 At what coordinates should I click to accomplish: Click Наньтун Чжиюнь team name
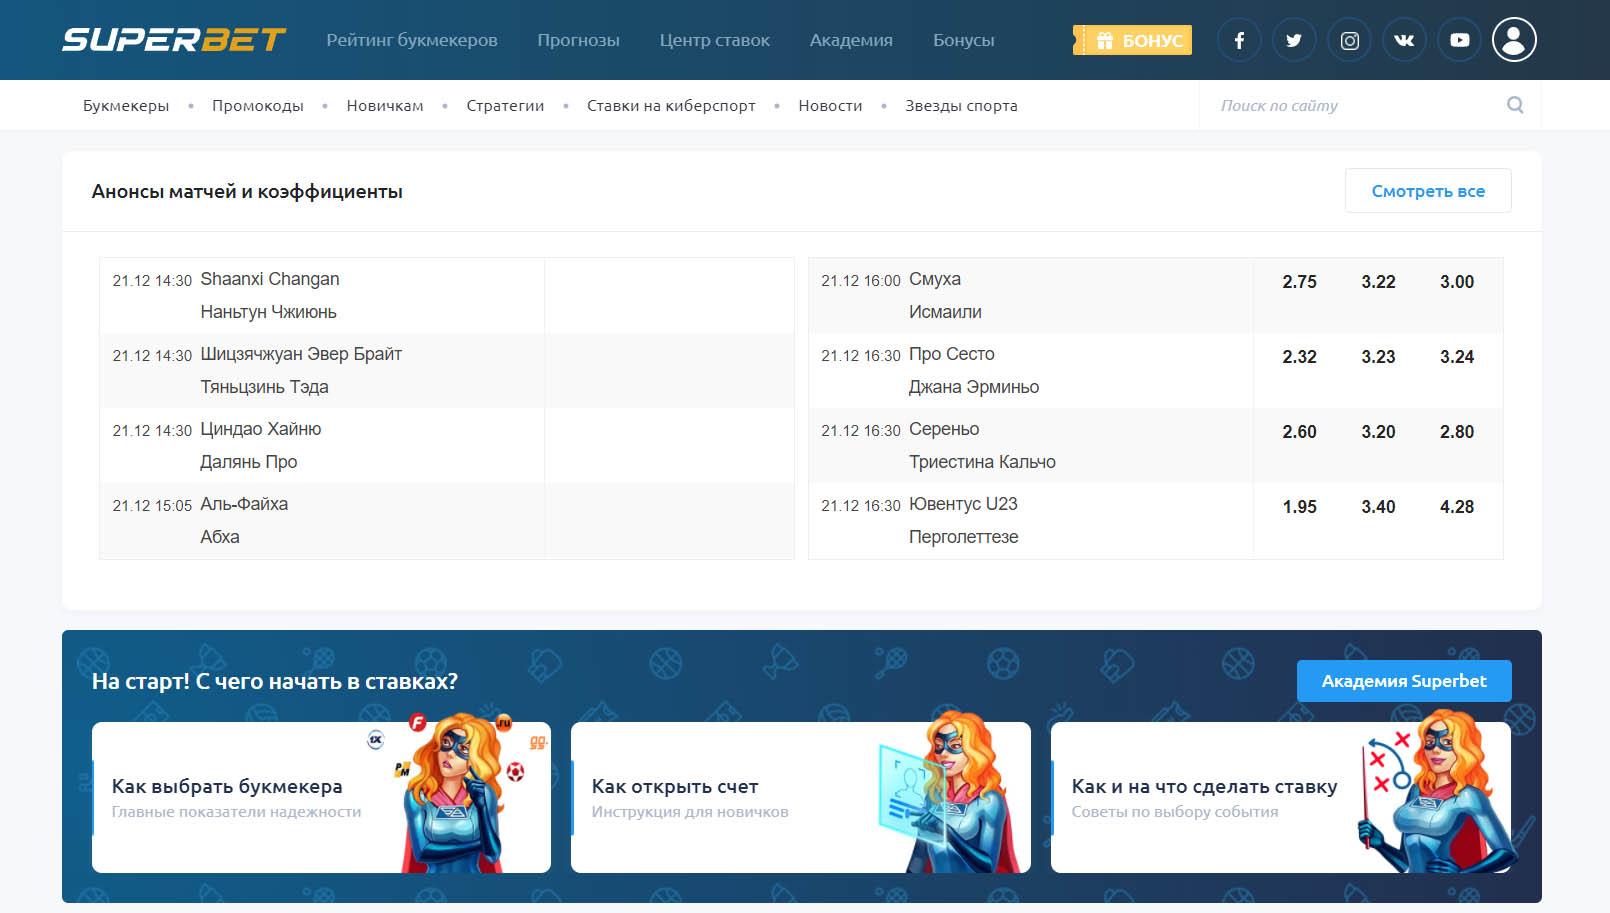click(x=268, y=312)
